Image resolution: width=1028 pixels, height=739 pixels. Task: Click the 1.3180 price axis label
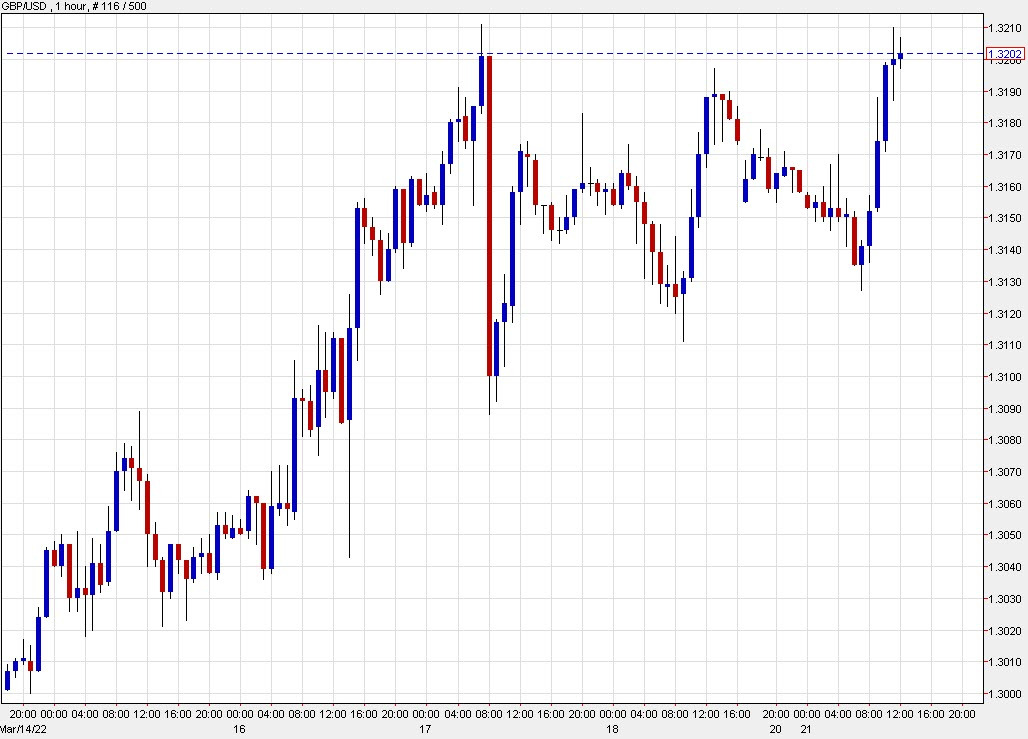[x=1005, y=123]
